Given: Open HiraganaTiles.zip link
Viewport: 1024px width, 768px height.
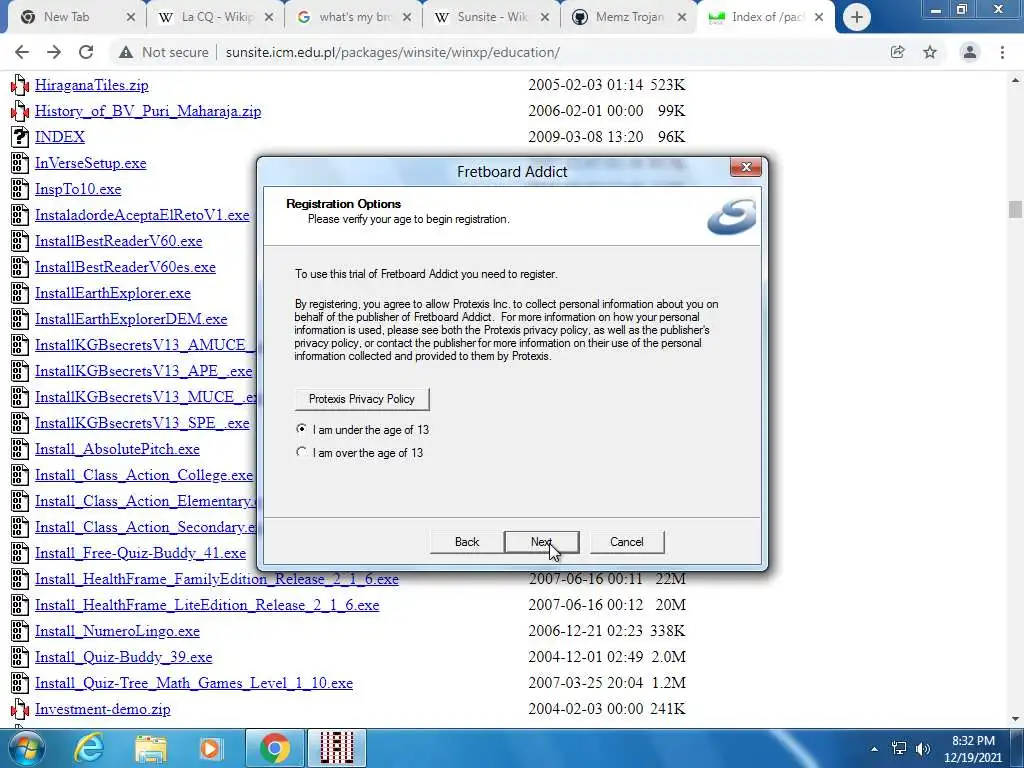Looking at the screenshot, I should [x=91, y=85].
